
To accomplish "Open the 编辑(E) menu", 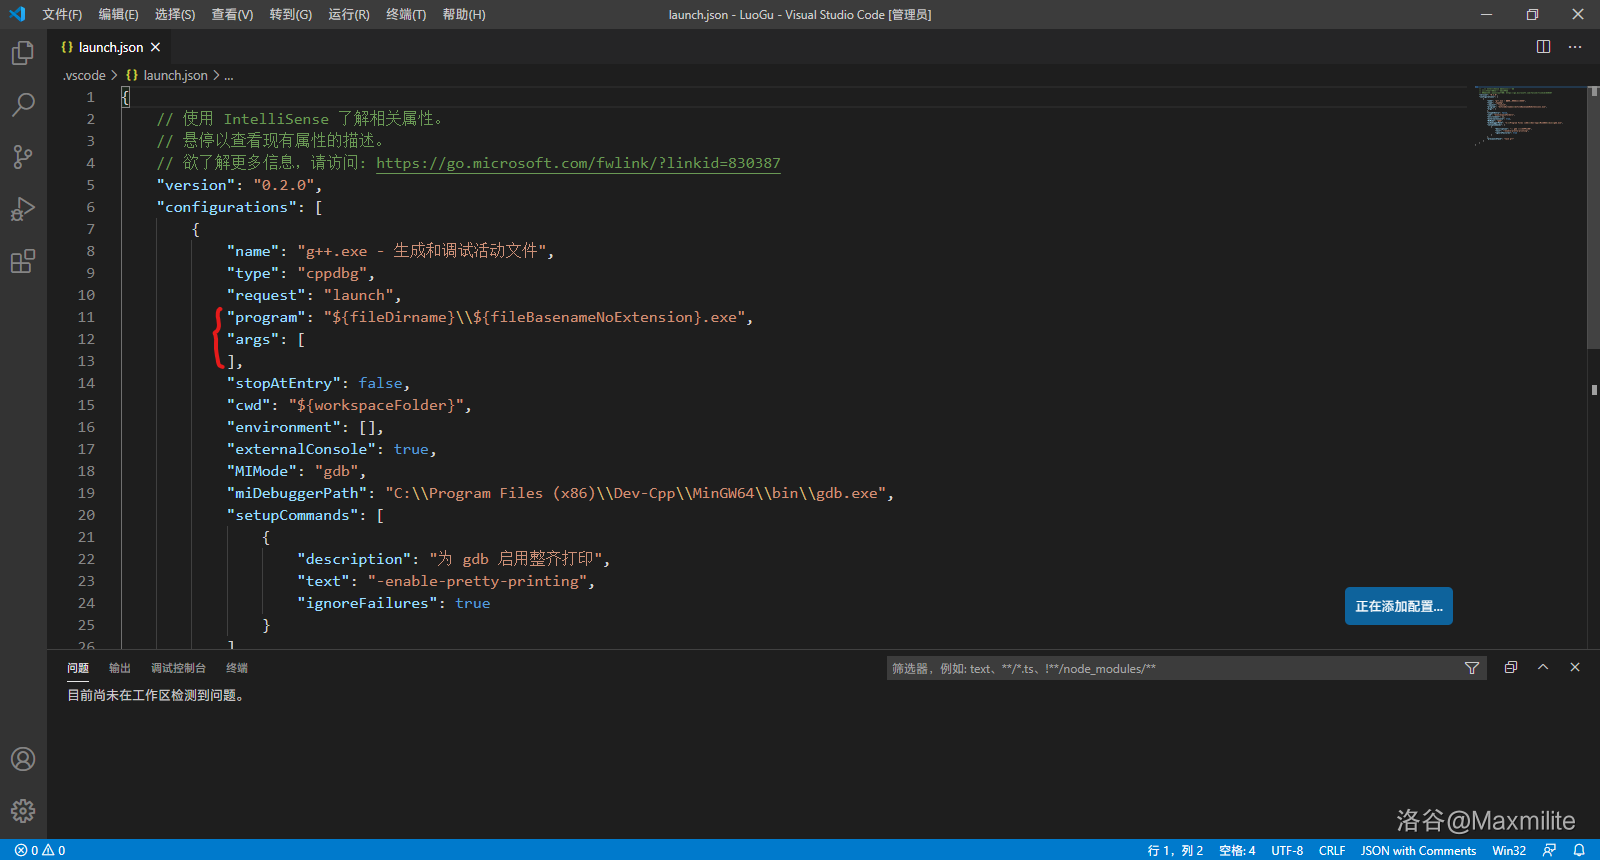I will tap(118, 14).
